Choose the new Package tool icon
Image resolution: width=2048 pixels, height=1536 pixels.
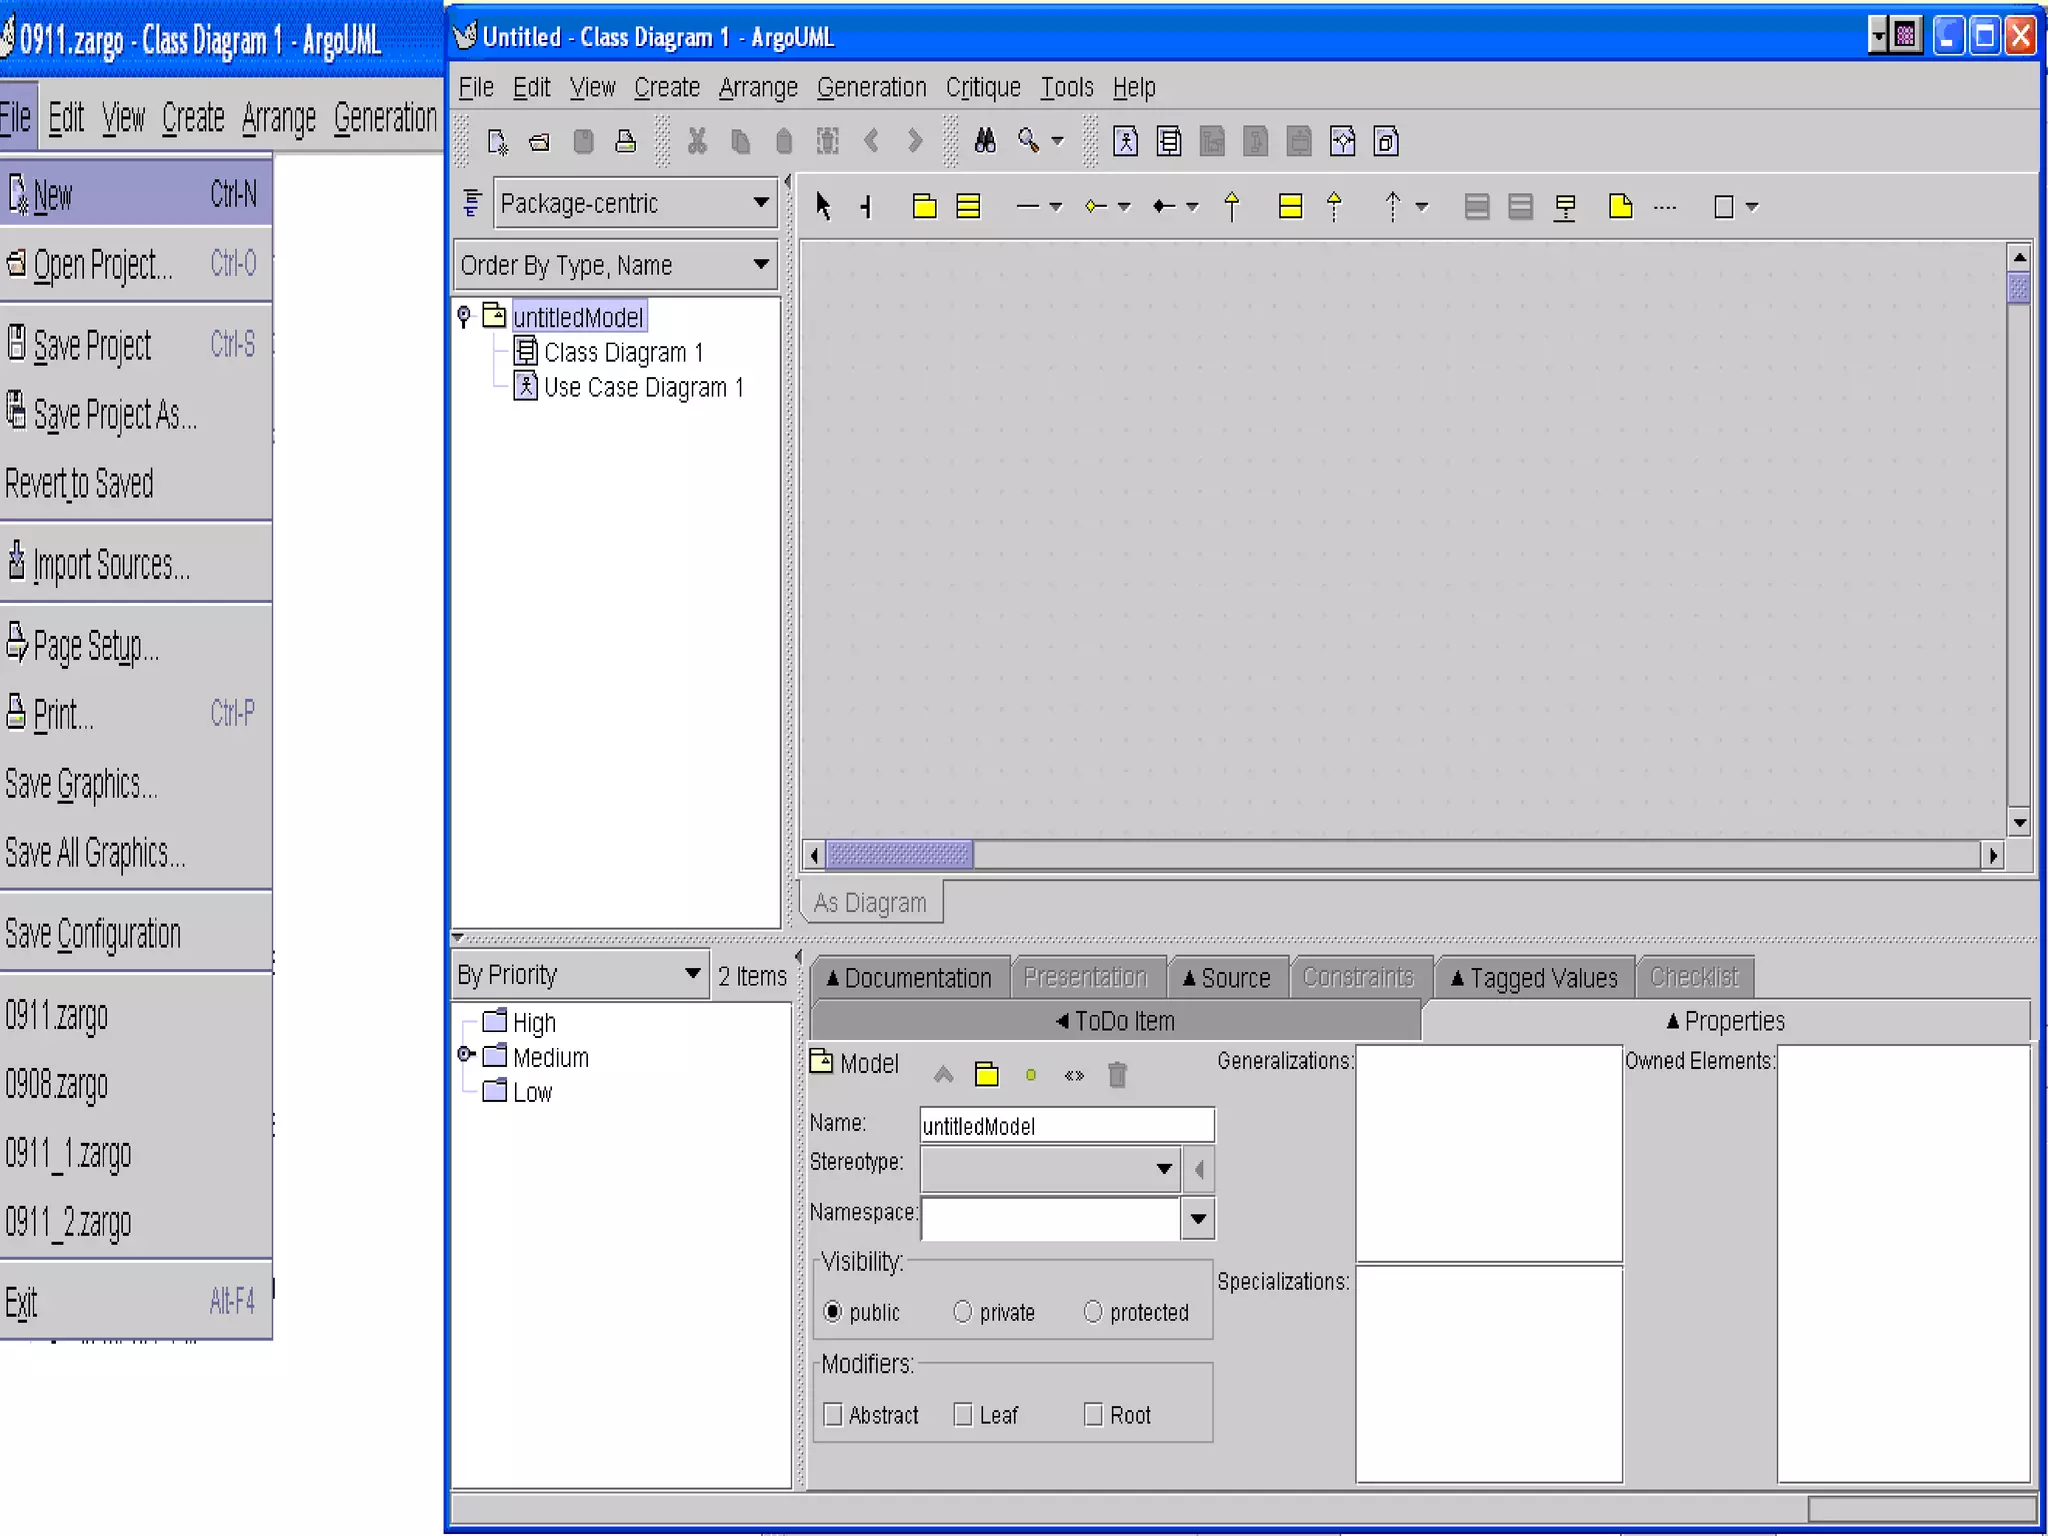tap(924, 206)
